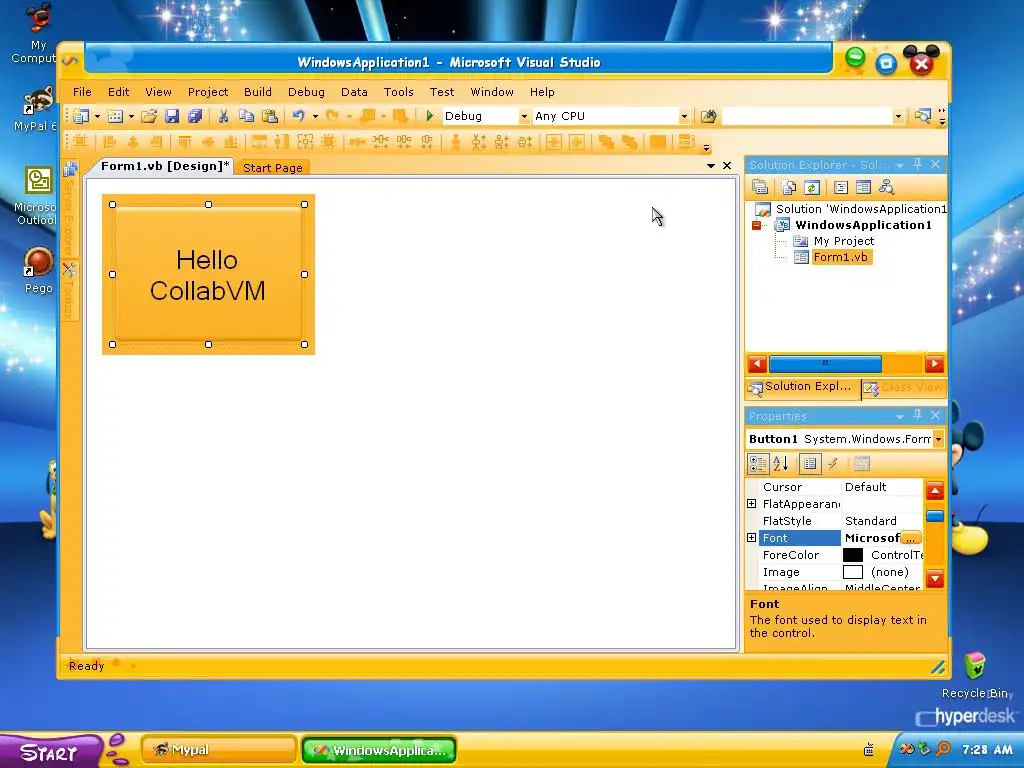Open the active files list arrow by tabs
This screenshot has height=768, width=1024.
point(711,166)
